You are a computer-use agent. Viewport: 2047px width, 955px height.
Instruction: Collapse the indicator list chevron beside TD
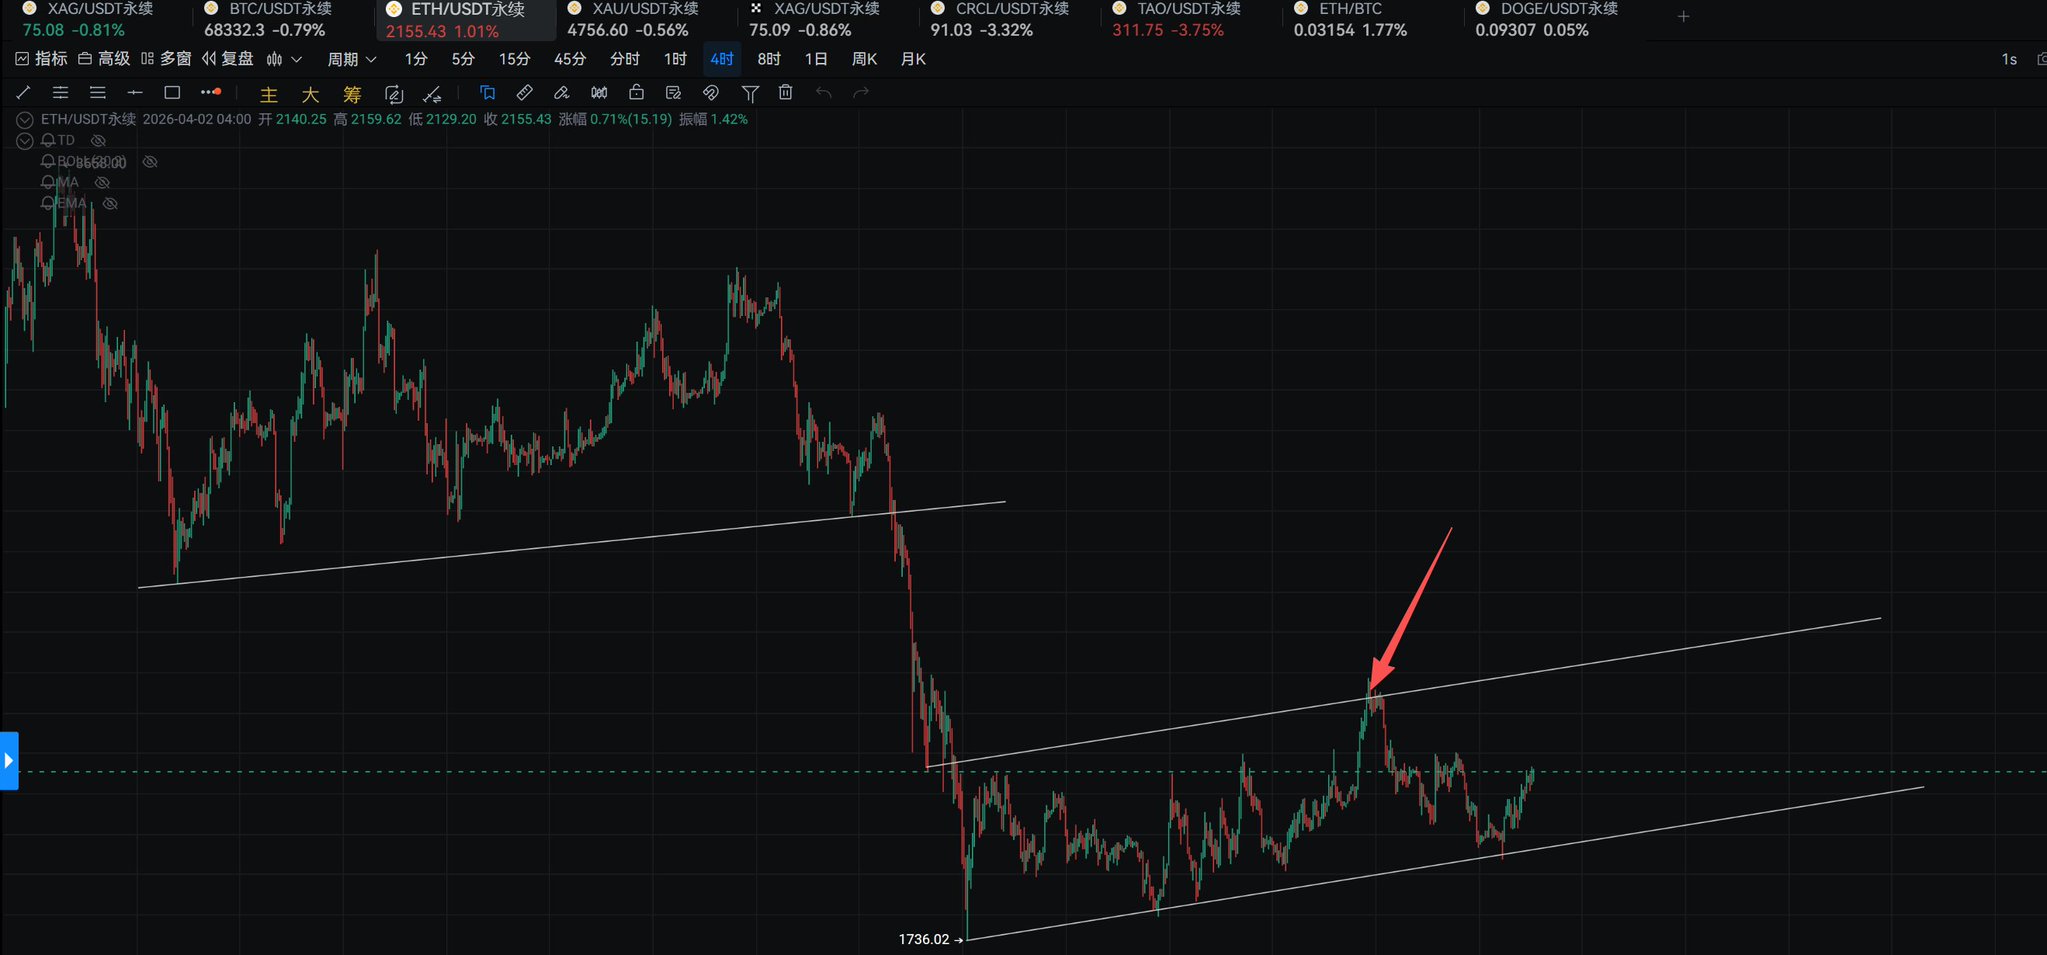click(25, 141)
